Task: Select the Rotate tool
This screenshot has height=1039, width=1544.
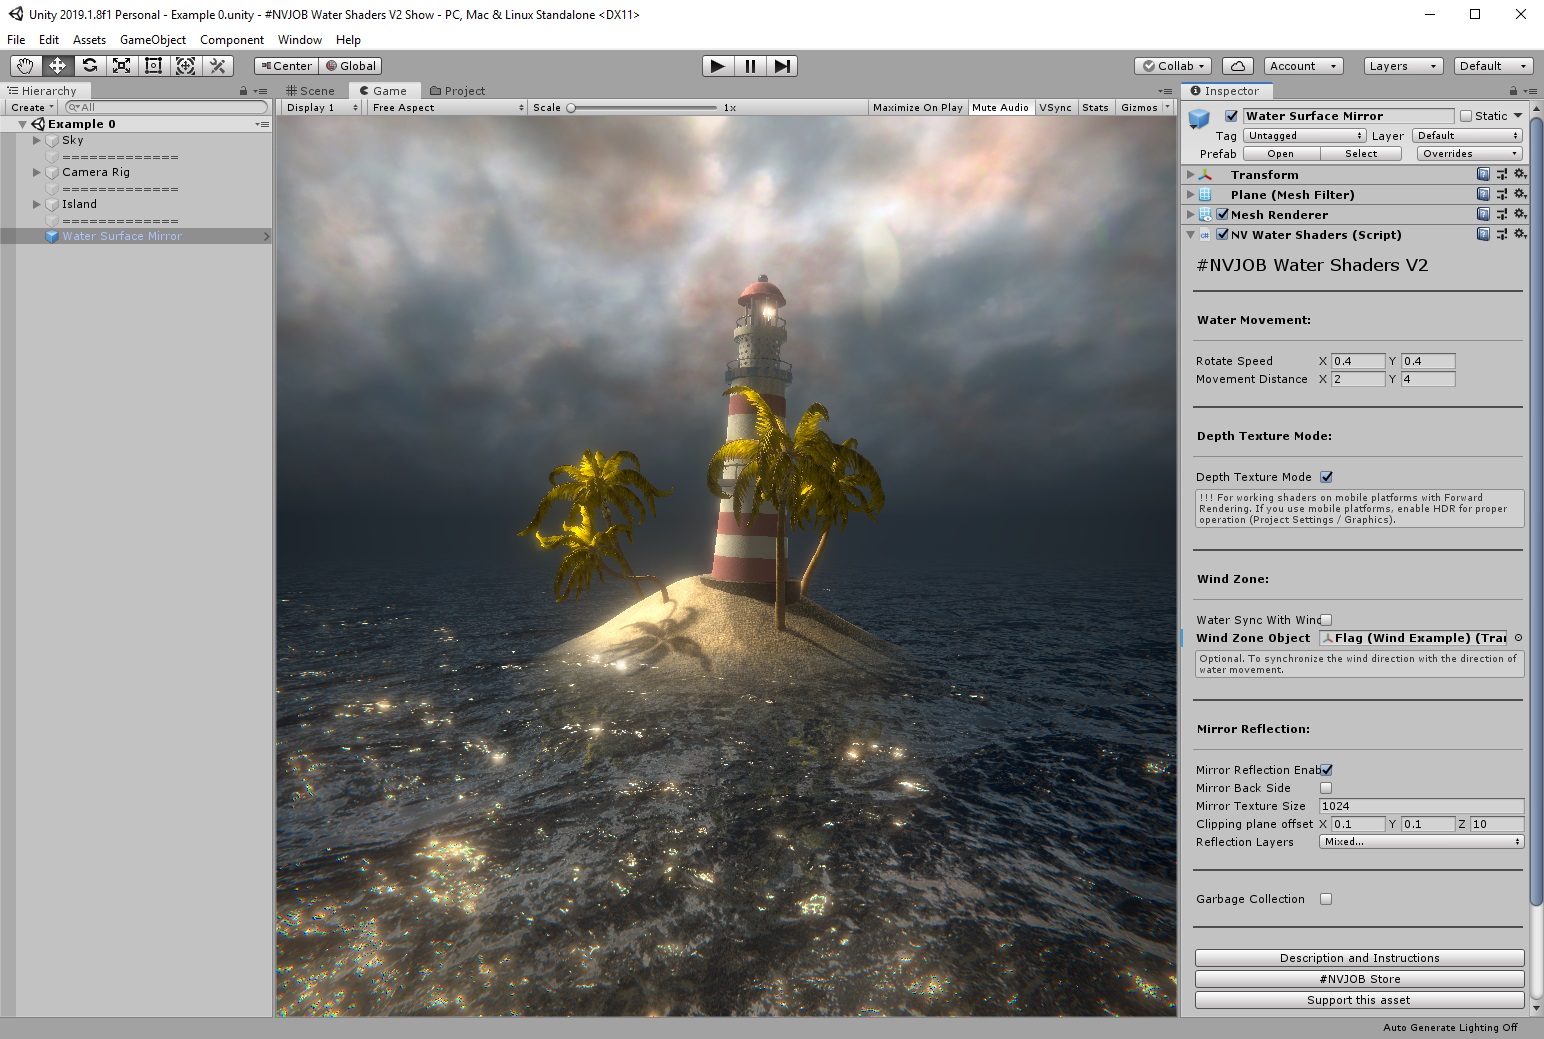Action: pyautogui.click(x=89, y=66)
